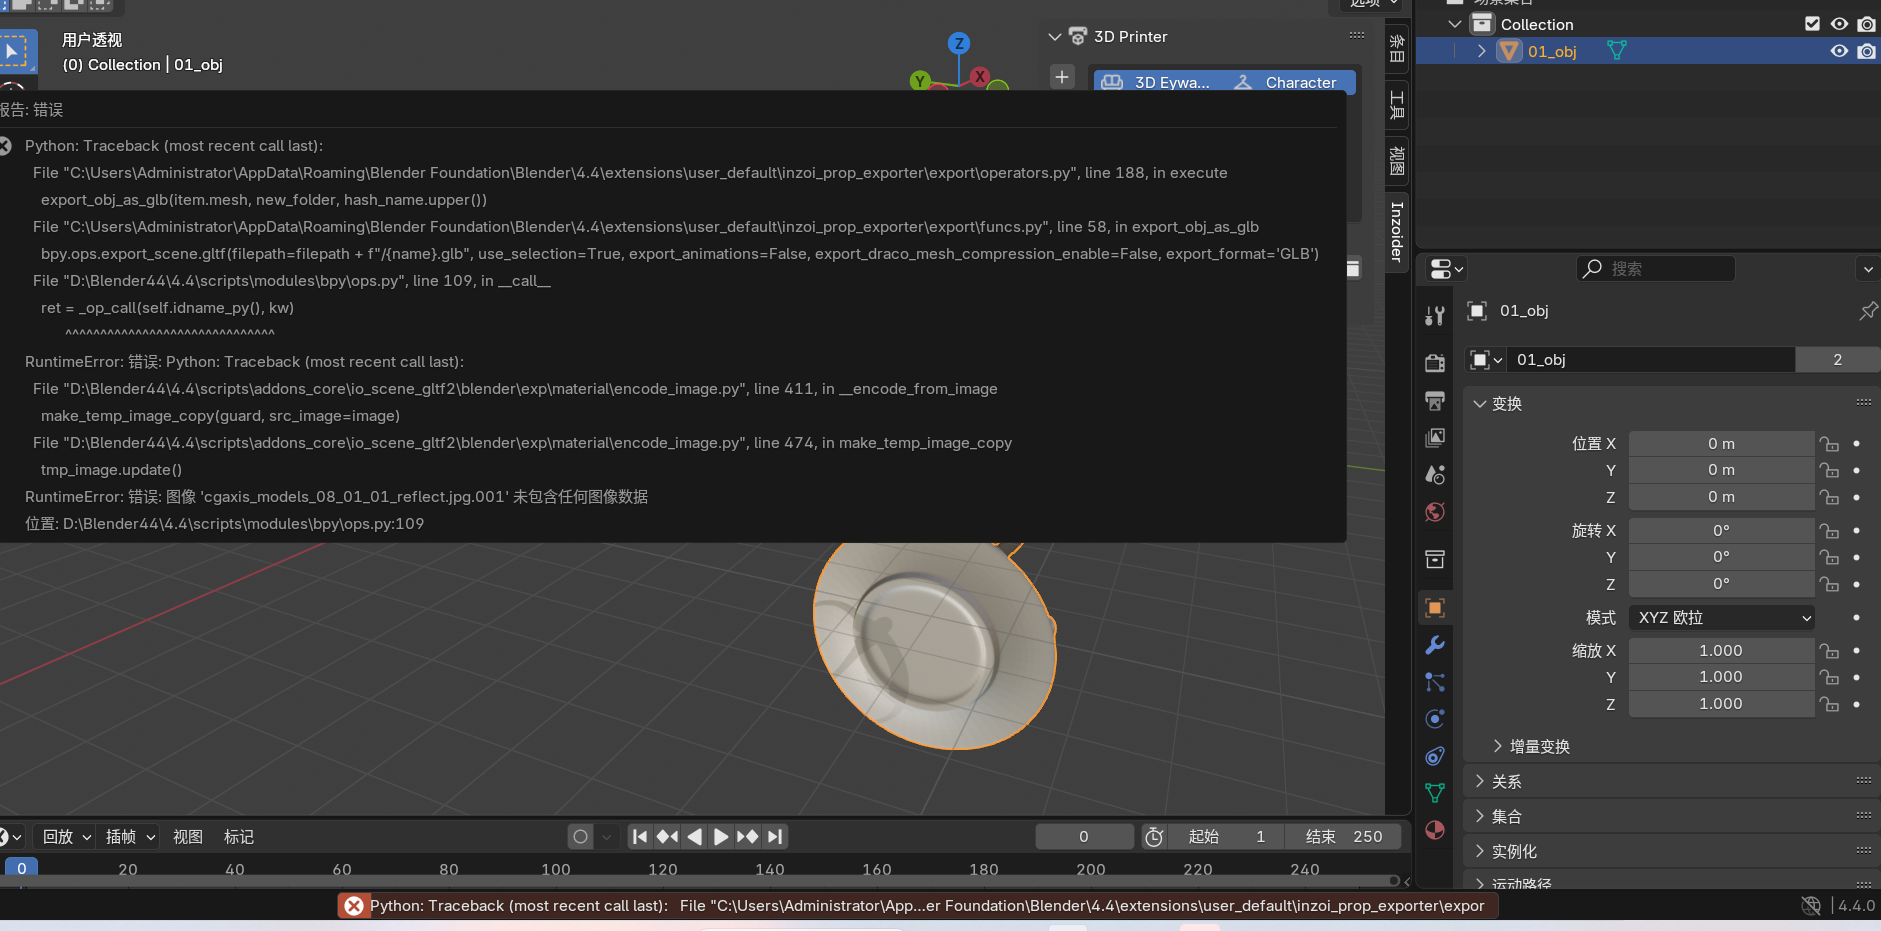Click the 3D Eywa... button
1881x931 pixels.
(x=1158, y=83)
